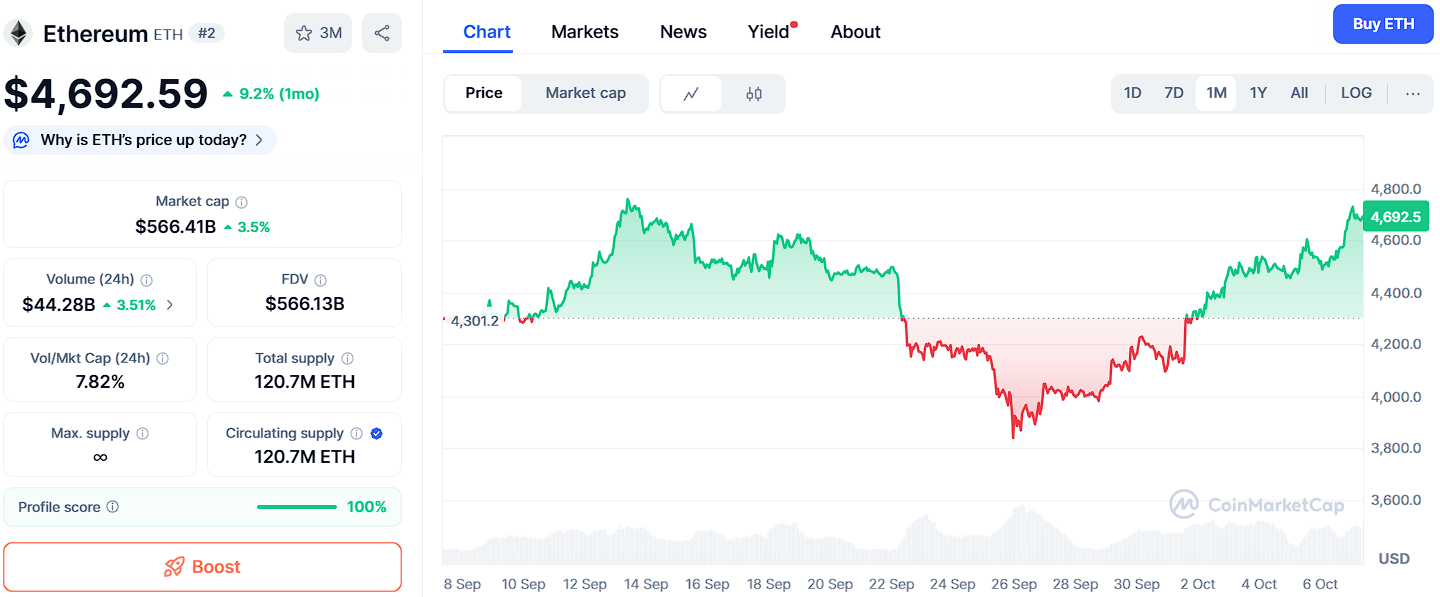Enable LOG scale on chart
Screen dimensions: 1440x597
(x=1356, y=93)
